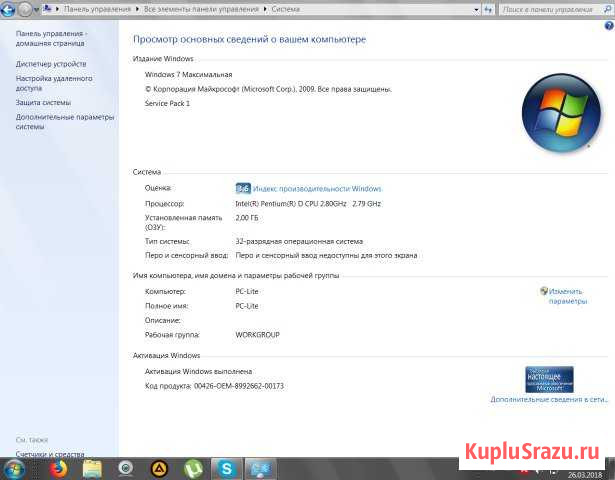Open "Счетчики и средства" link at sidebar bottom
The height and width of the screenshot is (480, 615).
(x=50, y=454)
